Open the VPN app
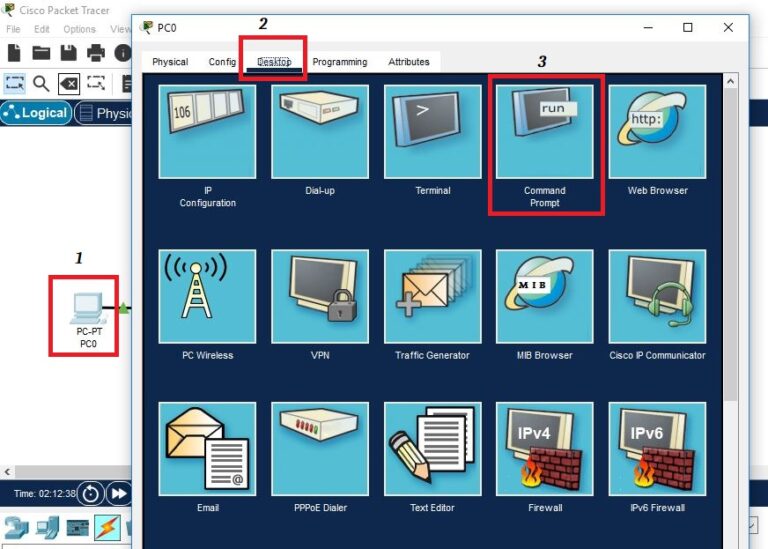This screenshot has width=768, height=549. pos(320,296)
